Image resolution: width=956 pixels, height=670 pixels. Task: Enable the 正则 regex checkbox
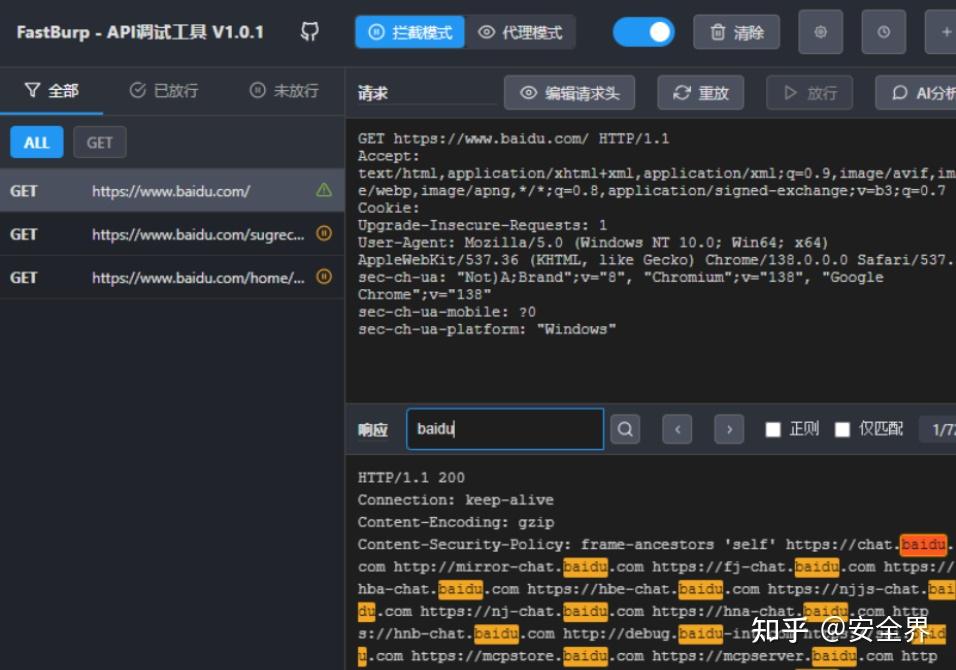pos(773,430)
